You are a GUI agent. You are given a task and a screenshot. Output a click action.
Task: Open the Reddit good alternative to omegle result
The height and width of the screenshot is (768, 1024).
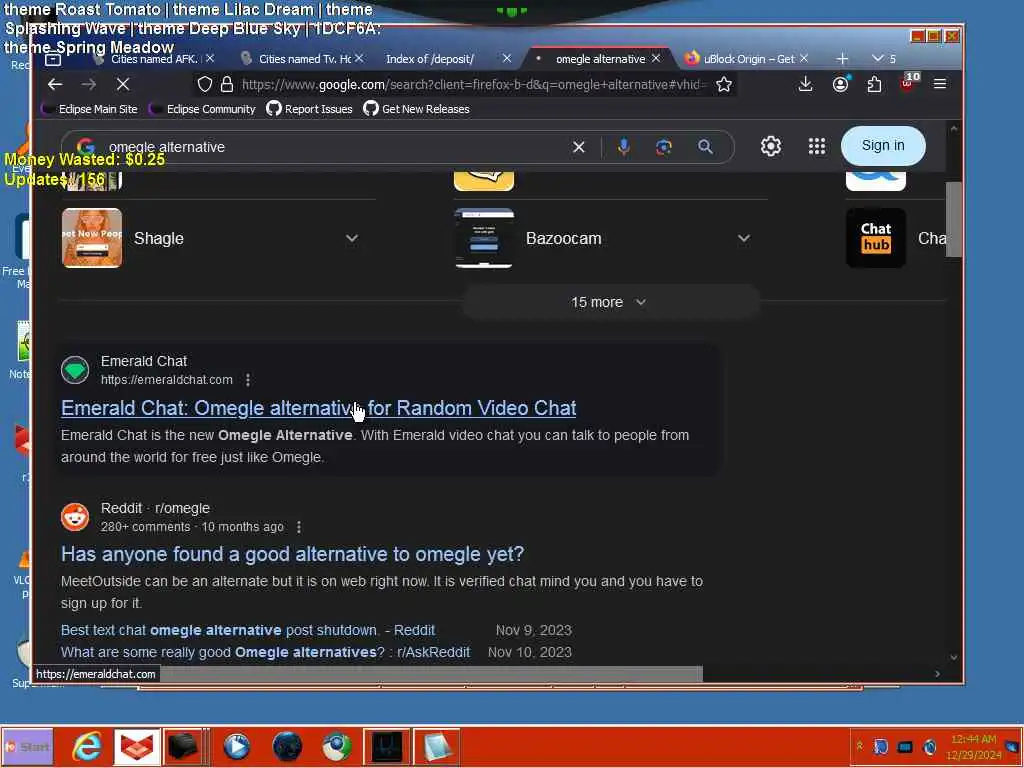click(x=293, y=554)
